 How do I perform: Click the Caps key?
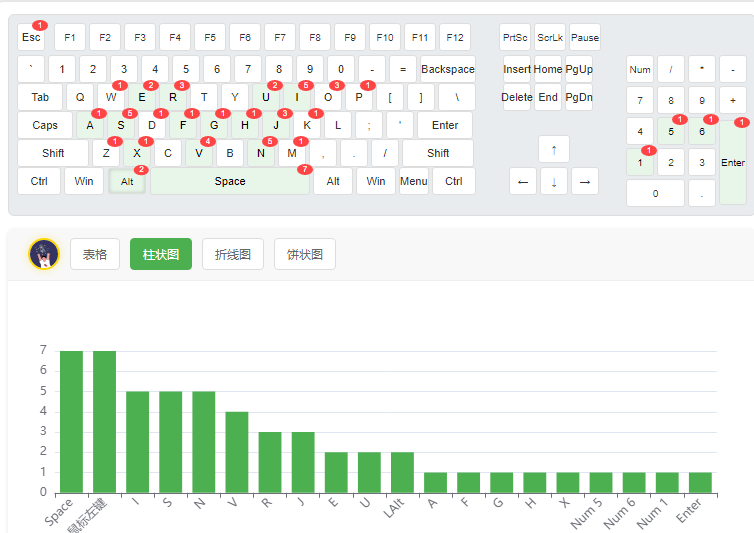[x=45, y=125]
